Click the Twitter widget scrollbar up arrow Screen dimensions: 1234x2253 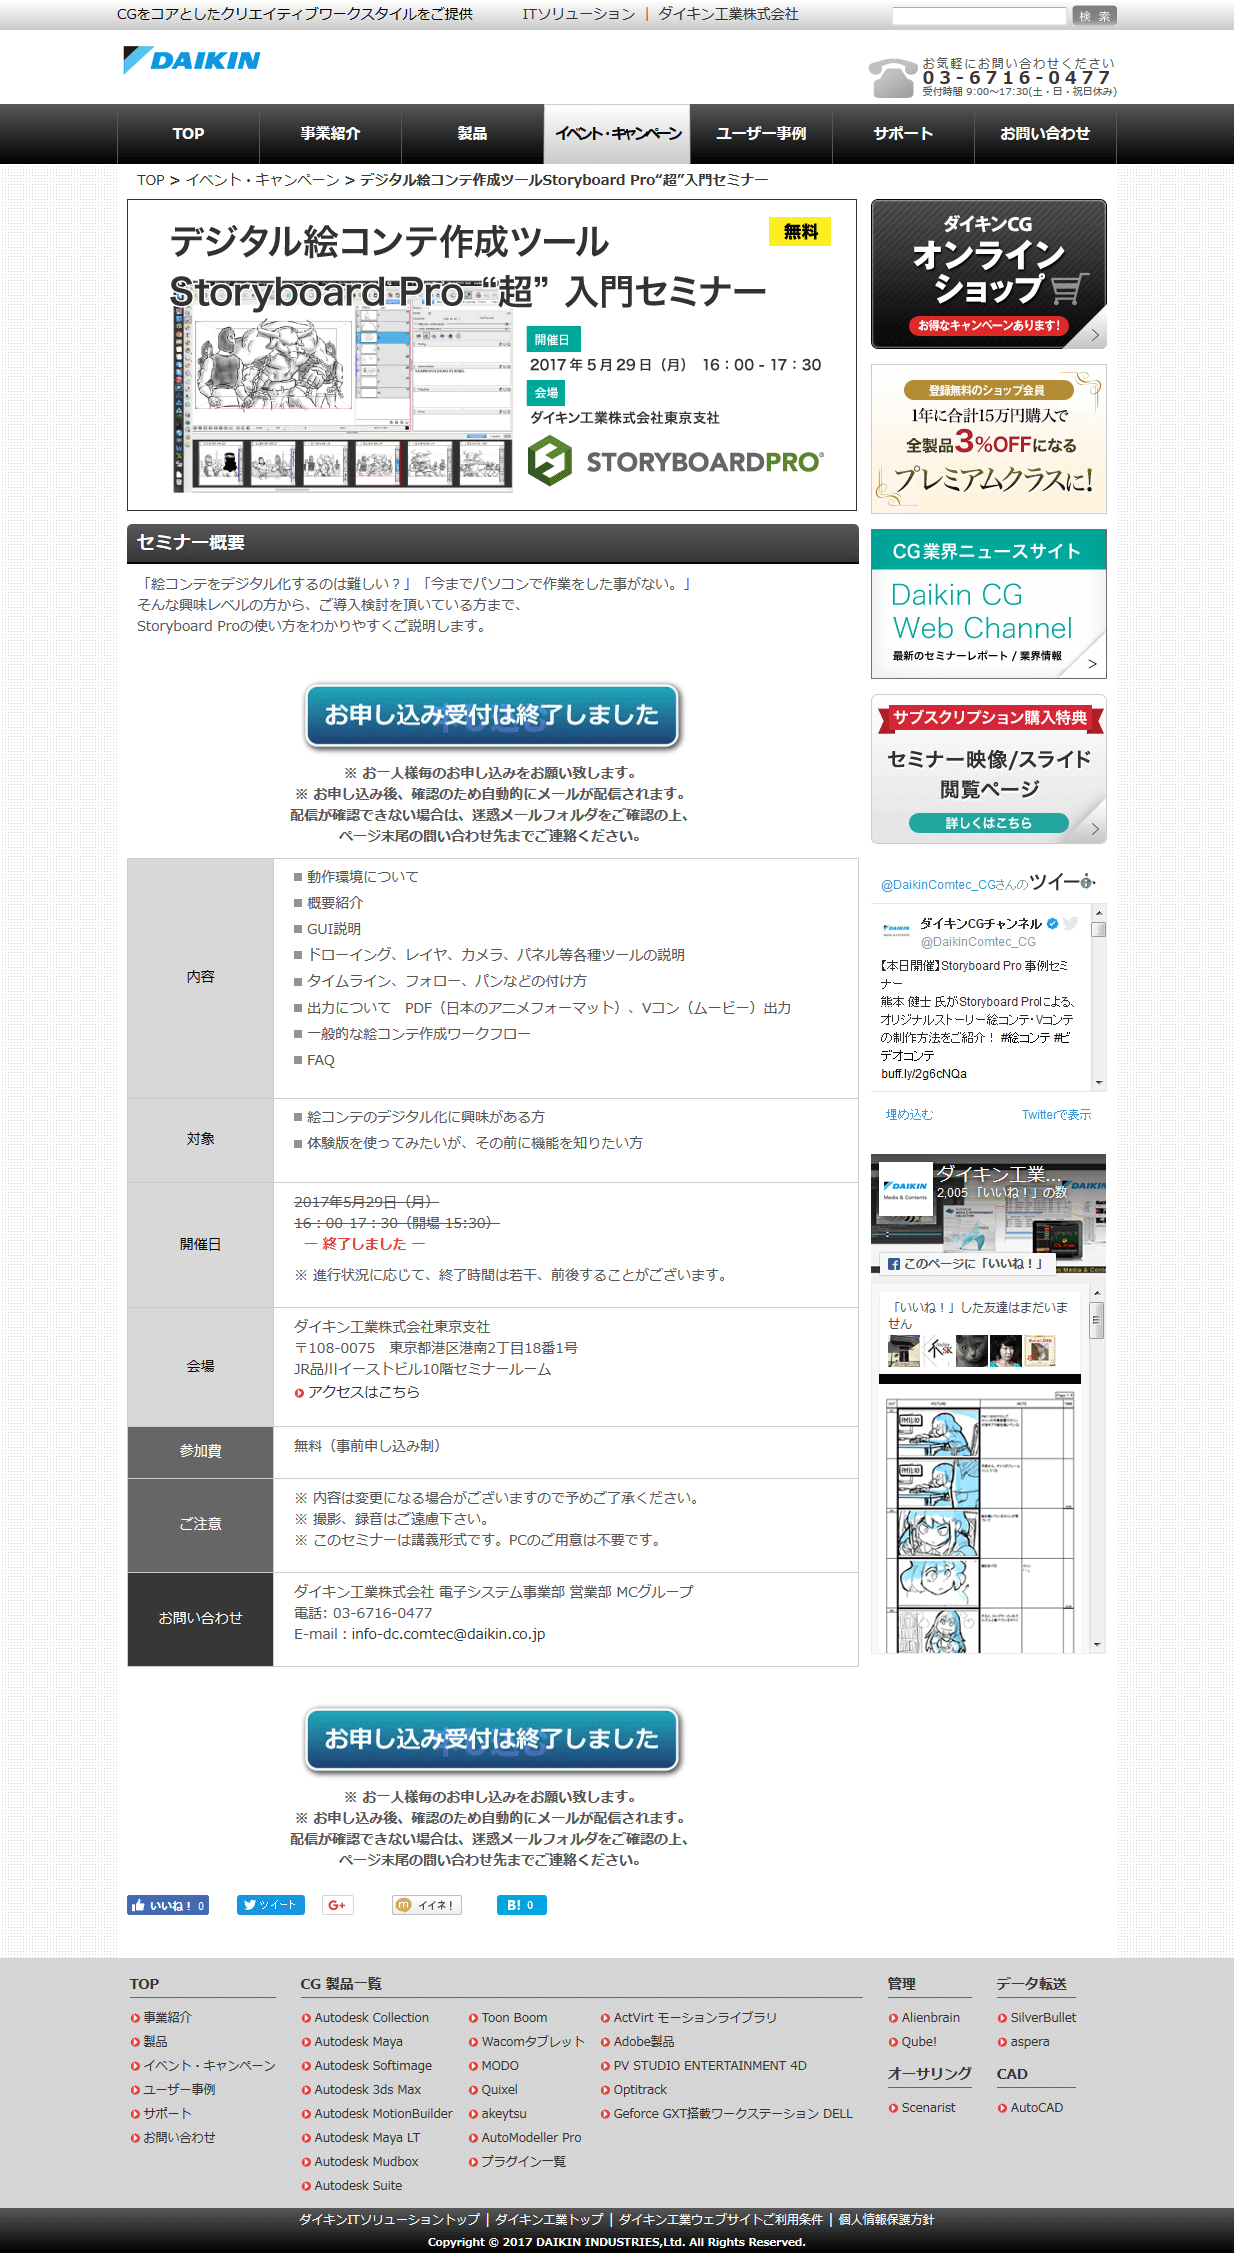1099,912
